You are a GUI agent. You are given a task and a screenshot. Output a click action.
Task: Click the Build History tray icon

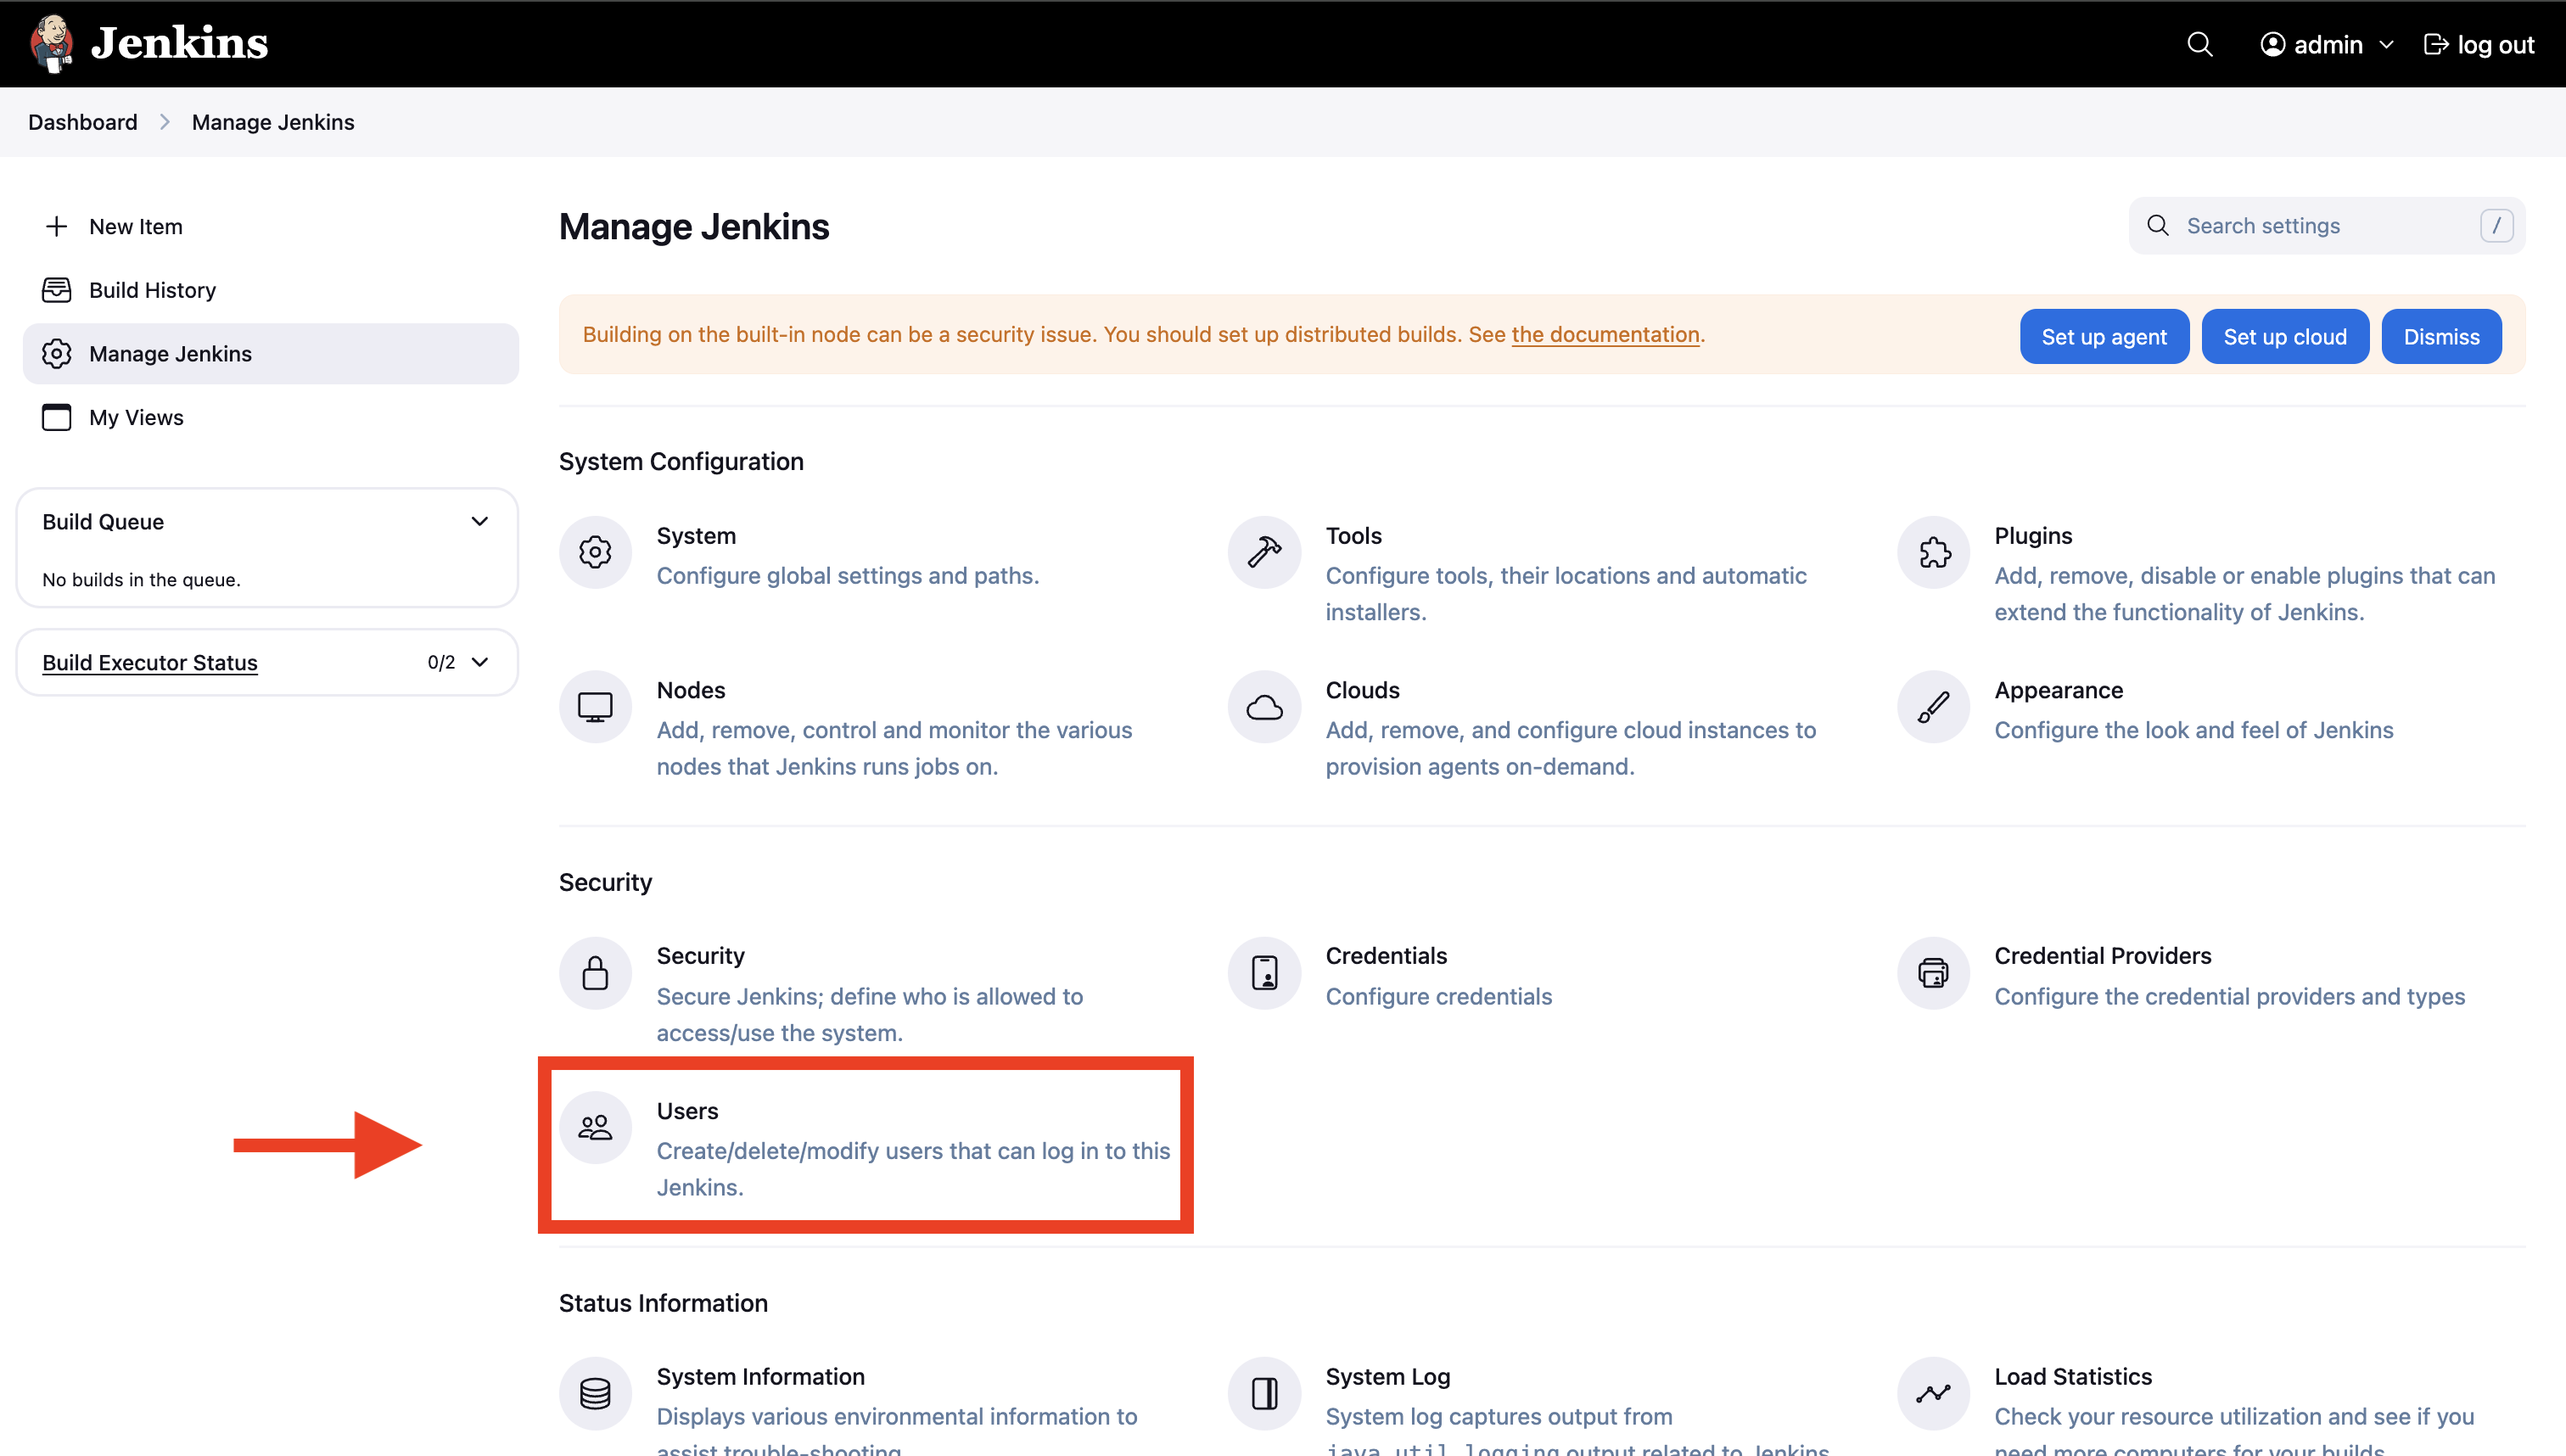(x=57, y=290)
